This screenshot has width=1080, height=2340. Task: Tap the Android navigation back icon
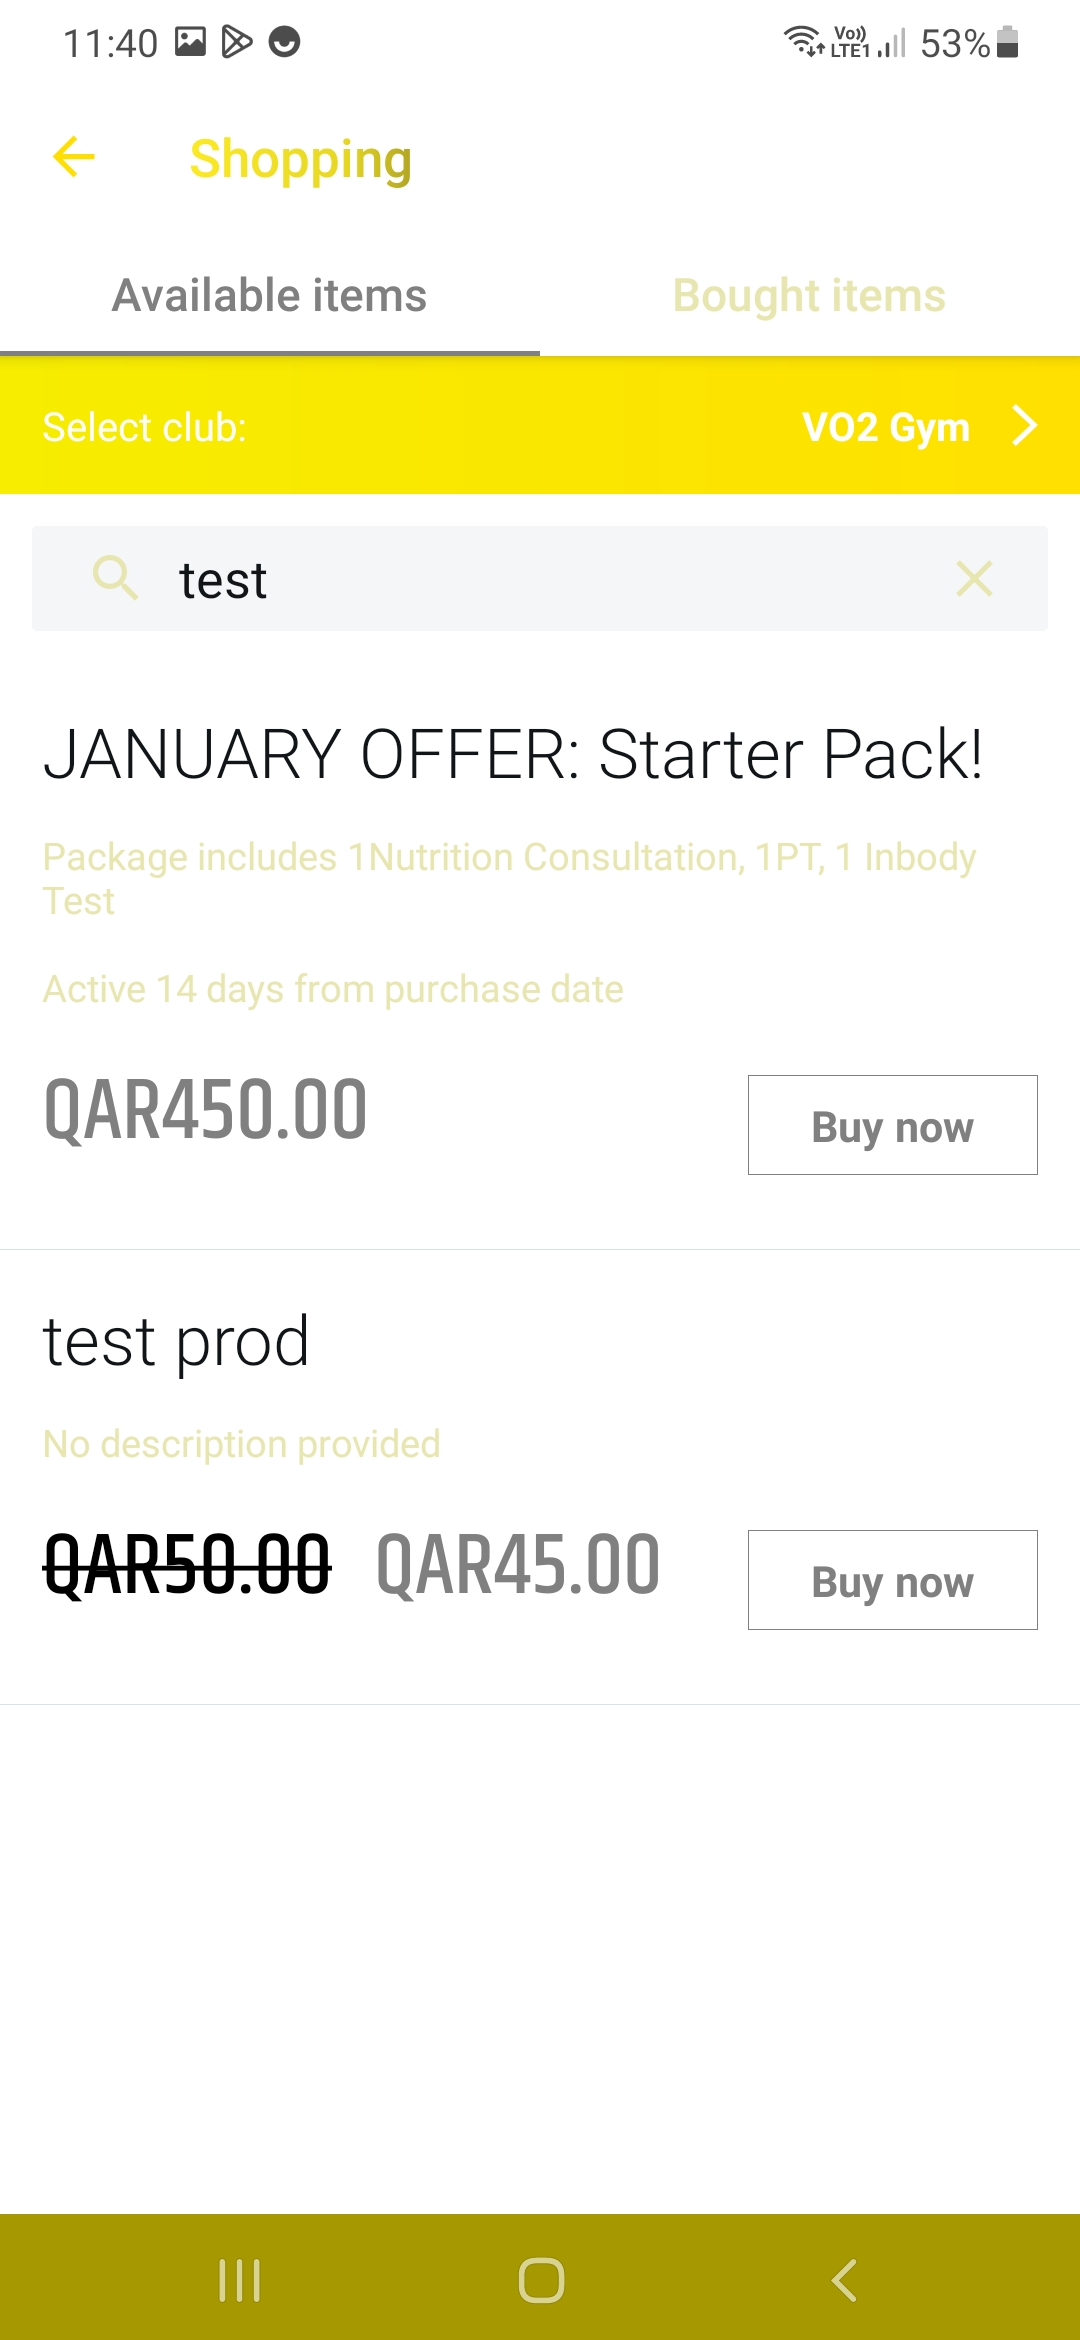pos(844,2280)
